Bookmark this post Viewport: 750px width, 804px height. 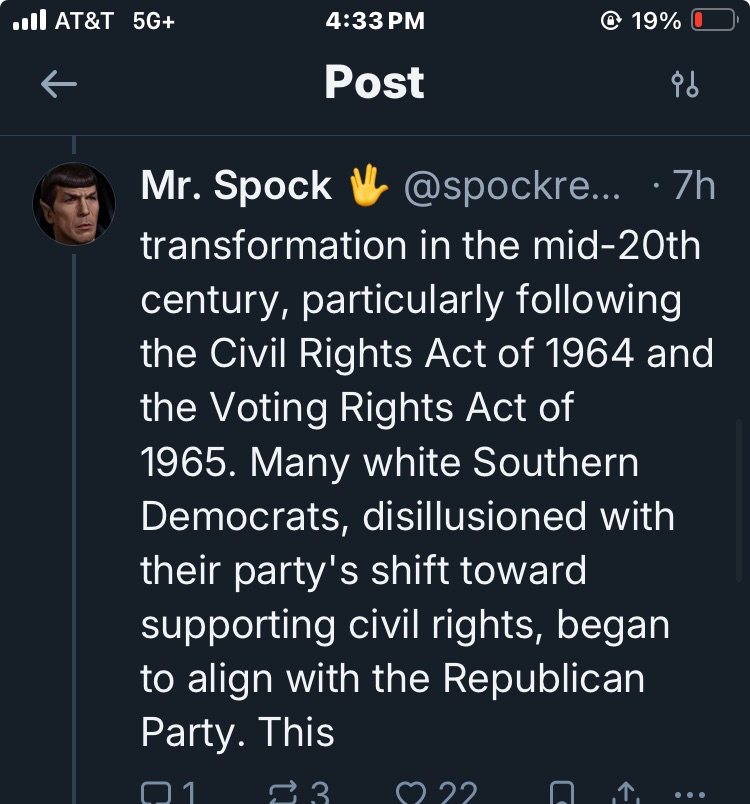(x=563, y=795)
